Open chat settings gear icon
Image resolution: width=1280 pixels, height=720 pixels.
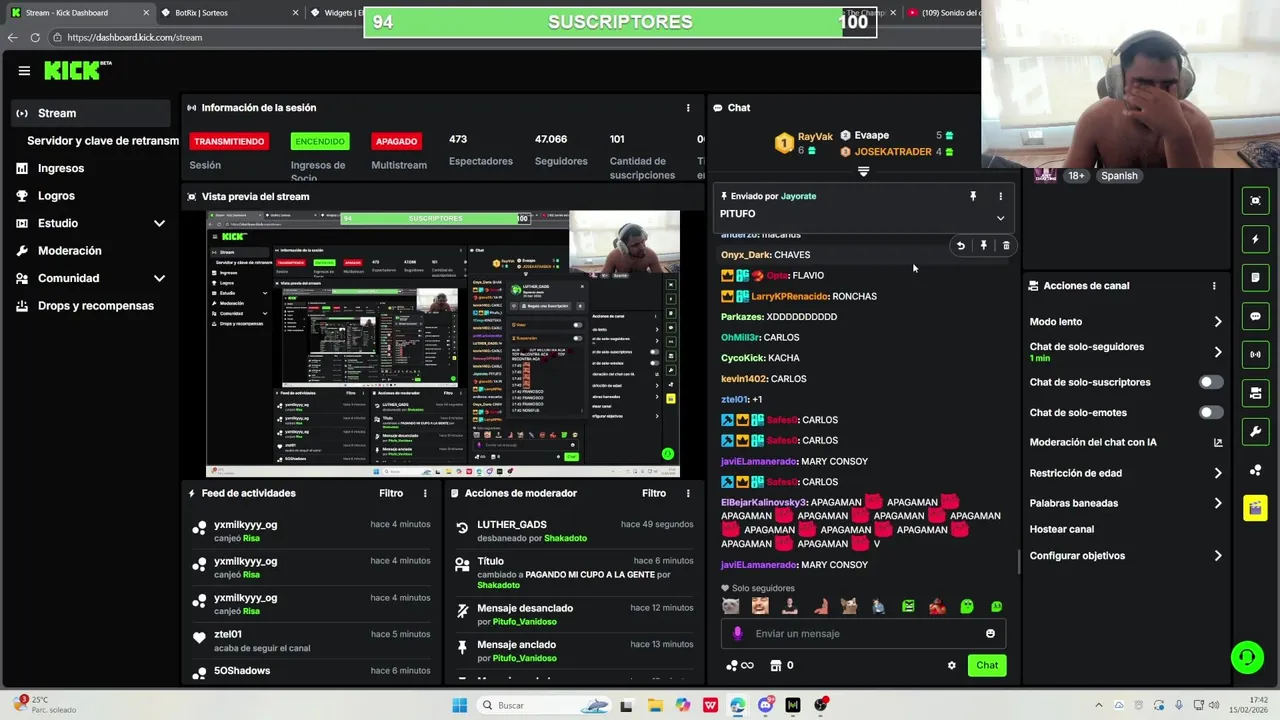click(x=951, y=665)
